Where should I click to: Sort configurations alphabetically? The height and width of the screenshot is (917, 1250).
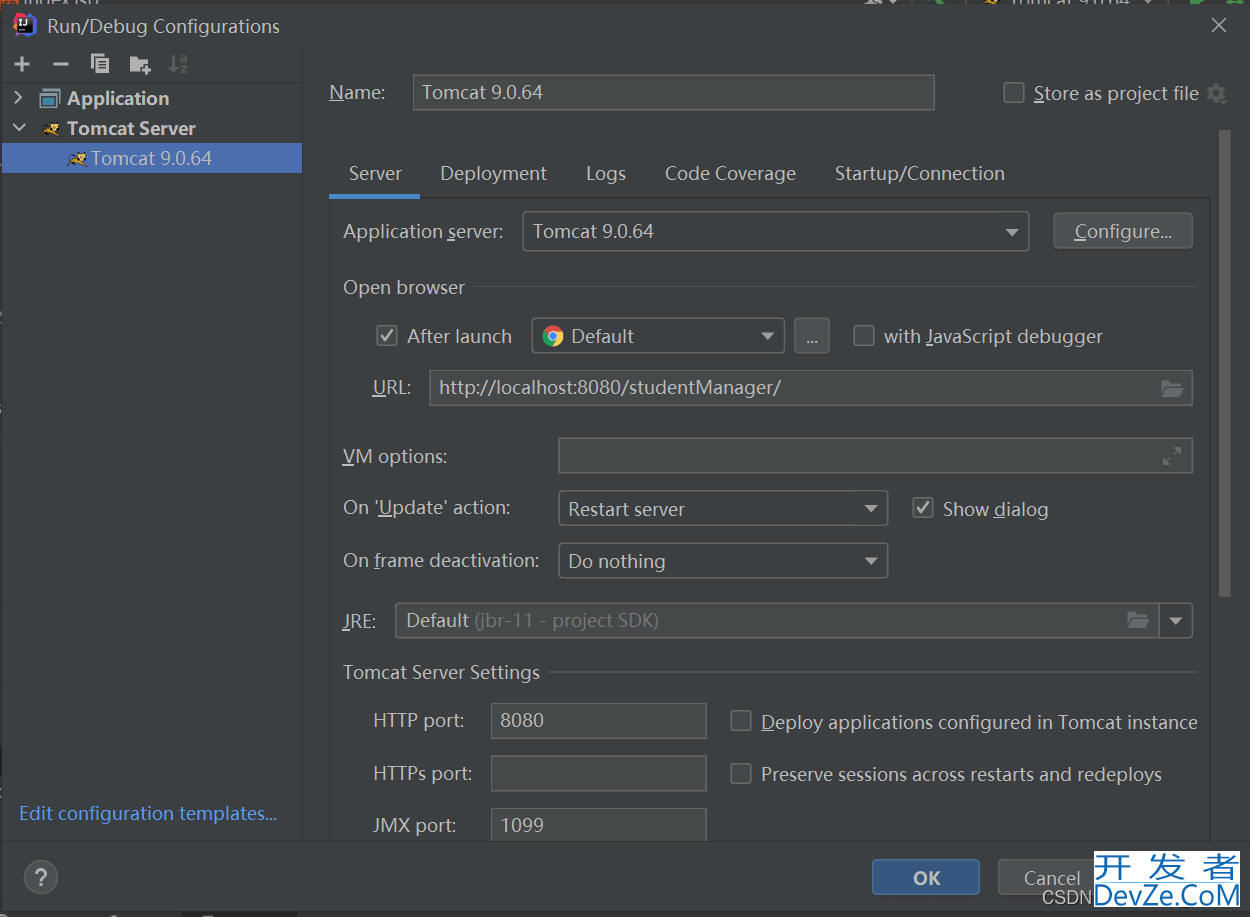(x=178, y=64)
